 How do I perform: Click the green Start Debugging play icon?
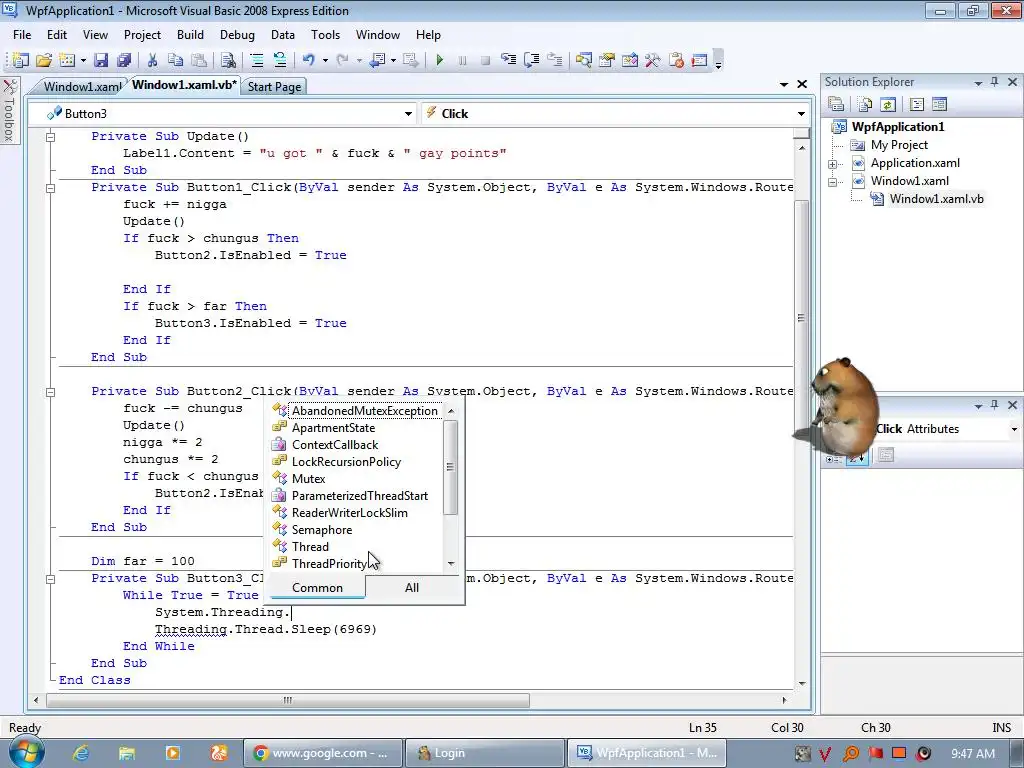(x=440, y=60)
